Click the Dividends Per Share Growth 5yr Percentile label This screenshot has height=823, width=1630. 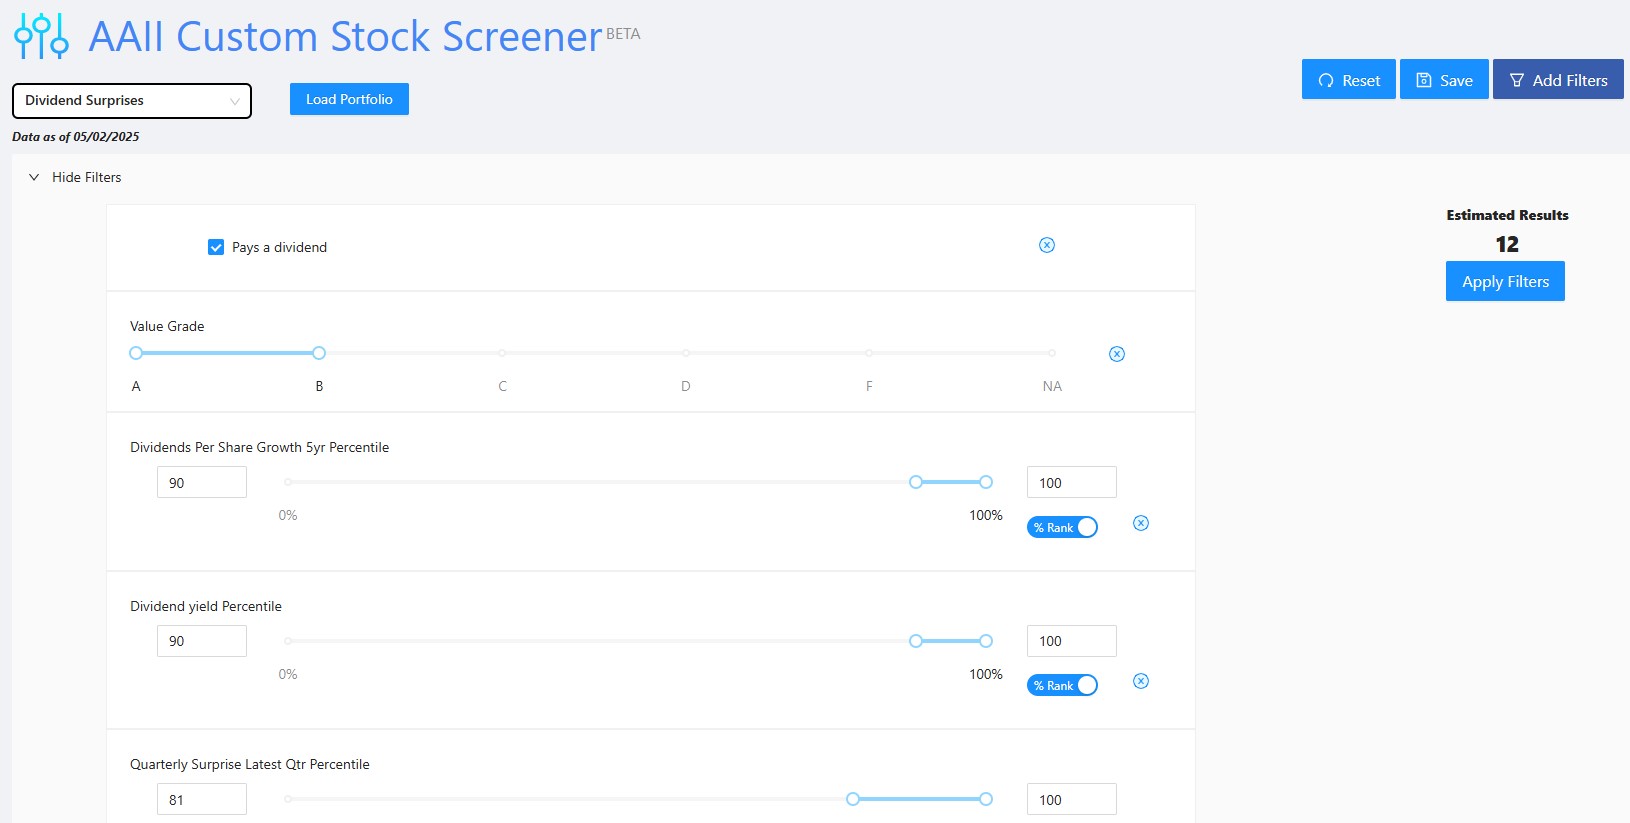(260, 447)
